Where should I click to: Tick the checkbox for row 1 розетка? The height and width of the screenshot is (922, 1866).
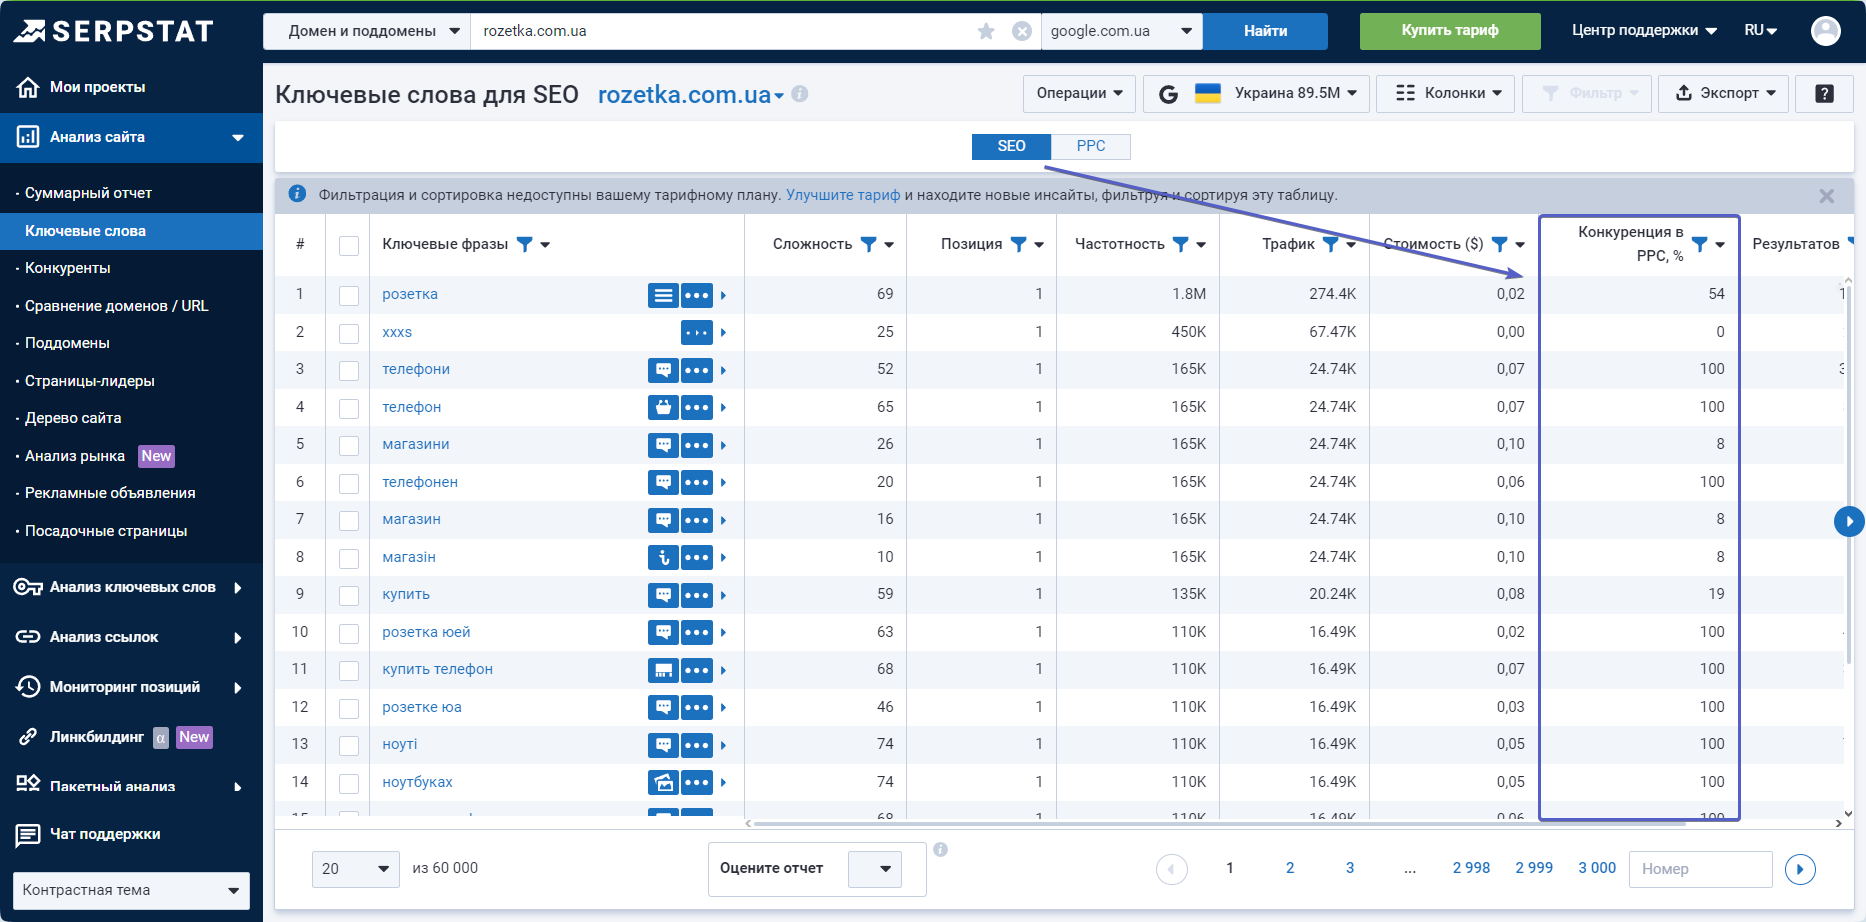349,295
